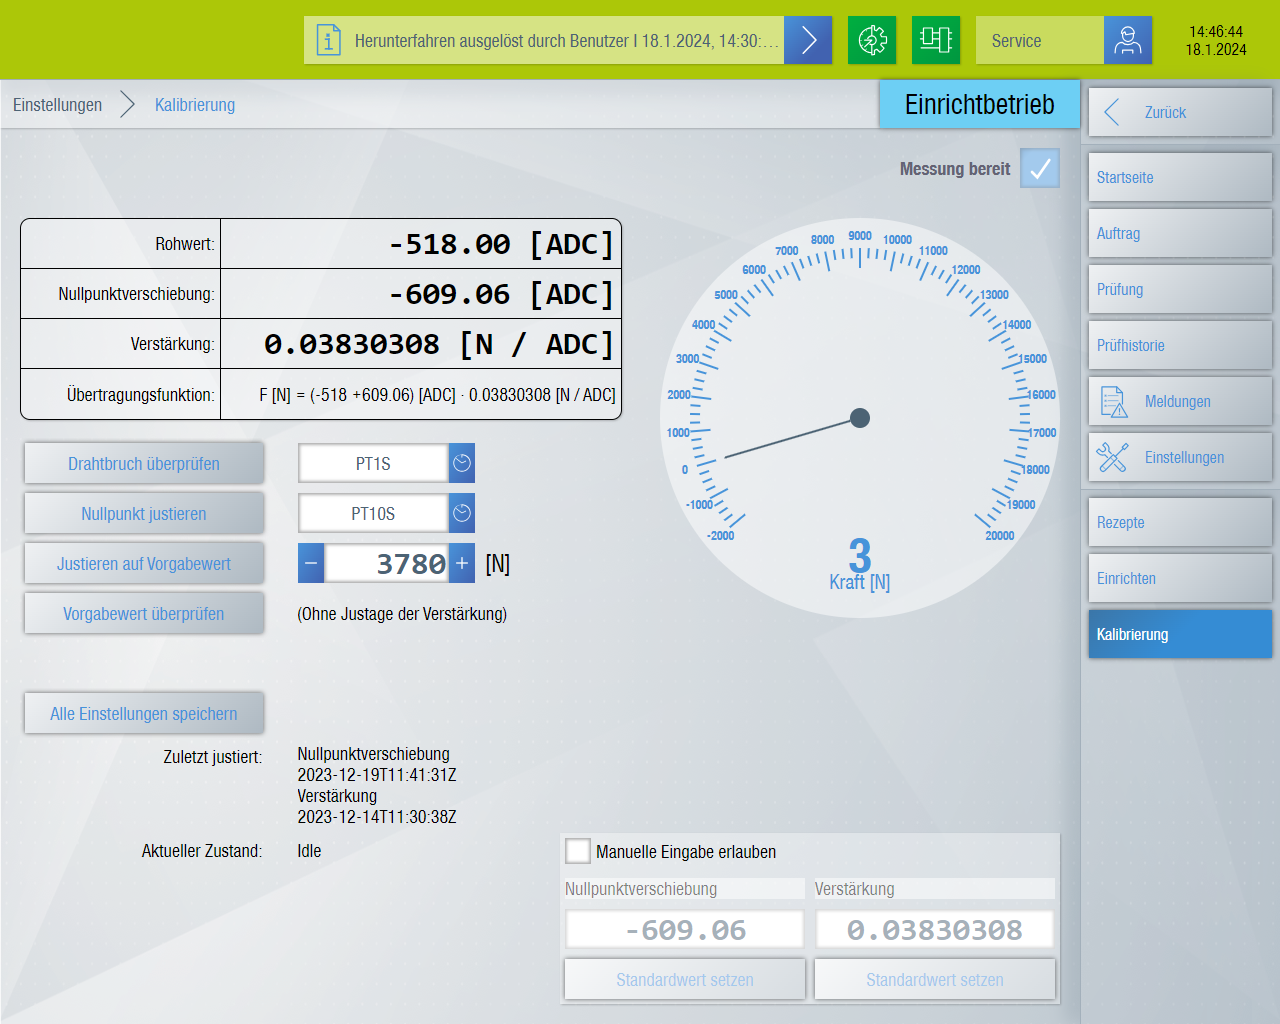Open Auftrag in side menu
The image size is (1280, 1024).
tap(1180, 233)
